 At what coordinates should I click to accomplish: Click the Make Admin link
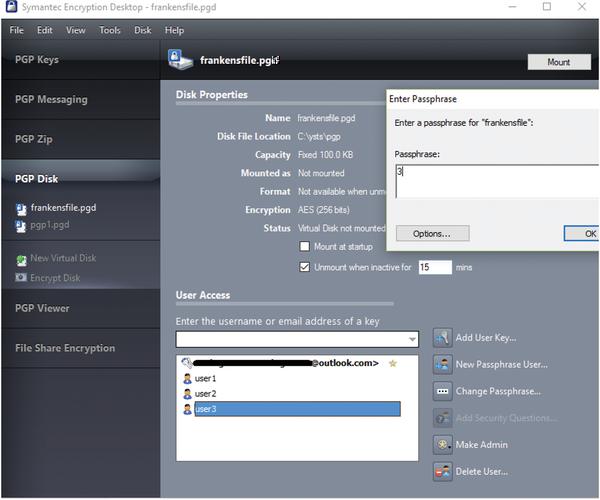pyautogui.click(x=481, y=445)
